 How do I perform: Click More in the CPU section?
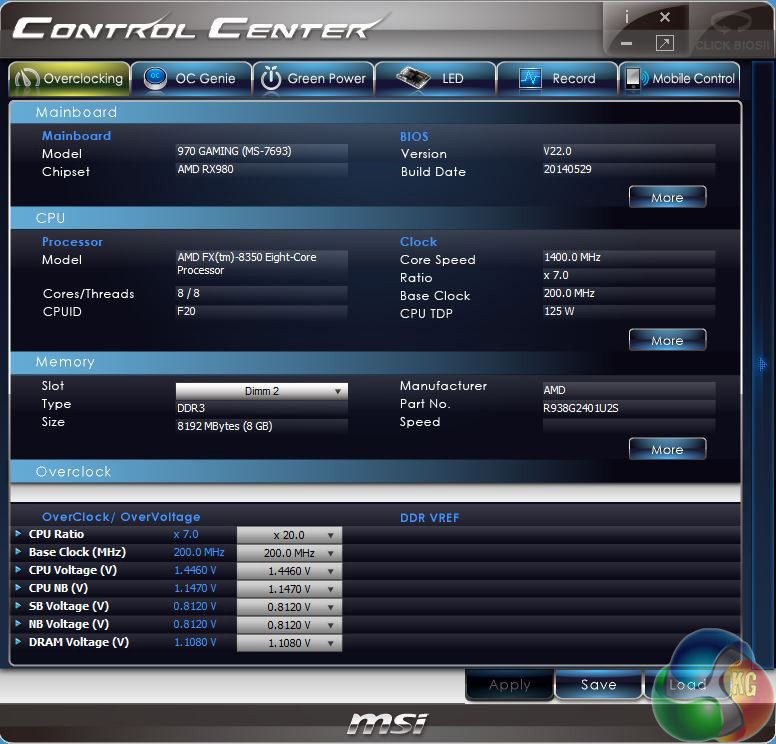click(x=667, y=340)
